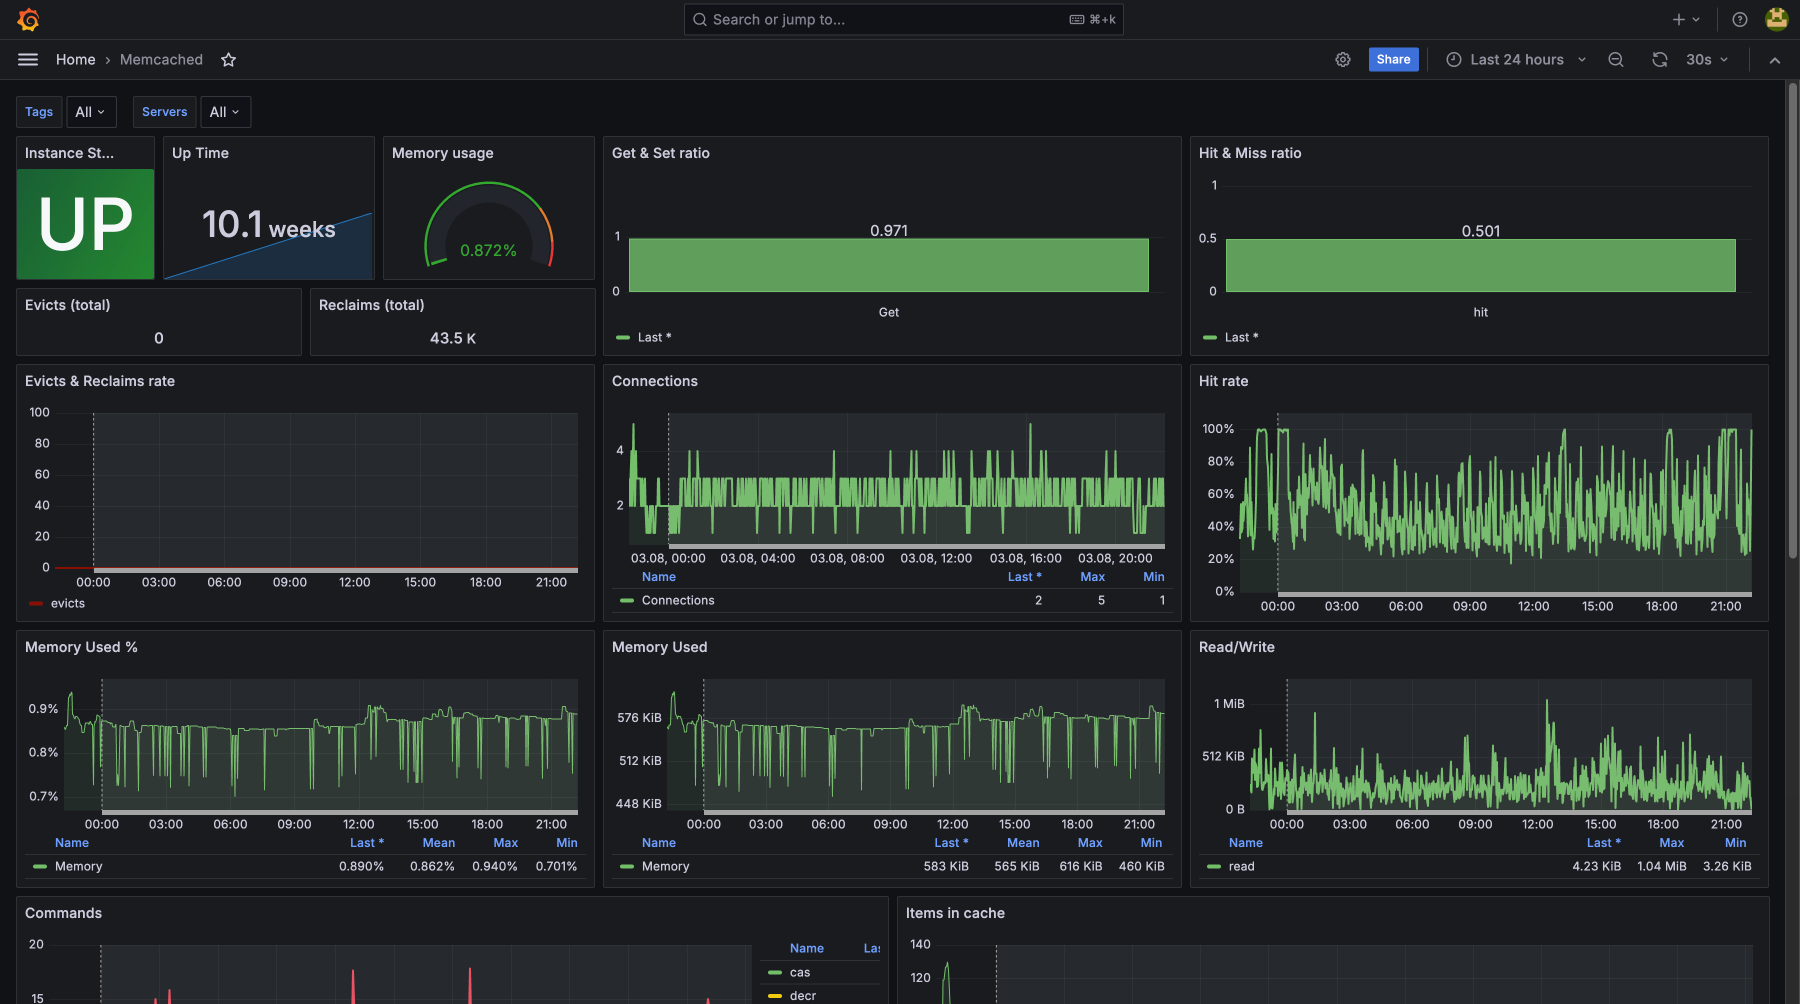Open the help question mark icon
Image resolution: width=1800 pixels, height=1004 pixels.
coord(1740,20)
